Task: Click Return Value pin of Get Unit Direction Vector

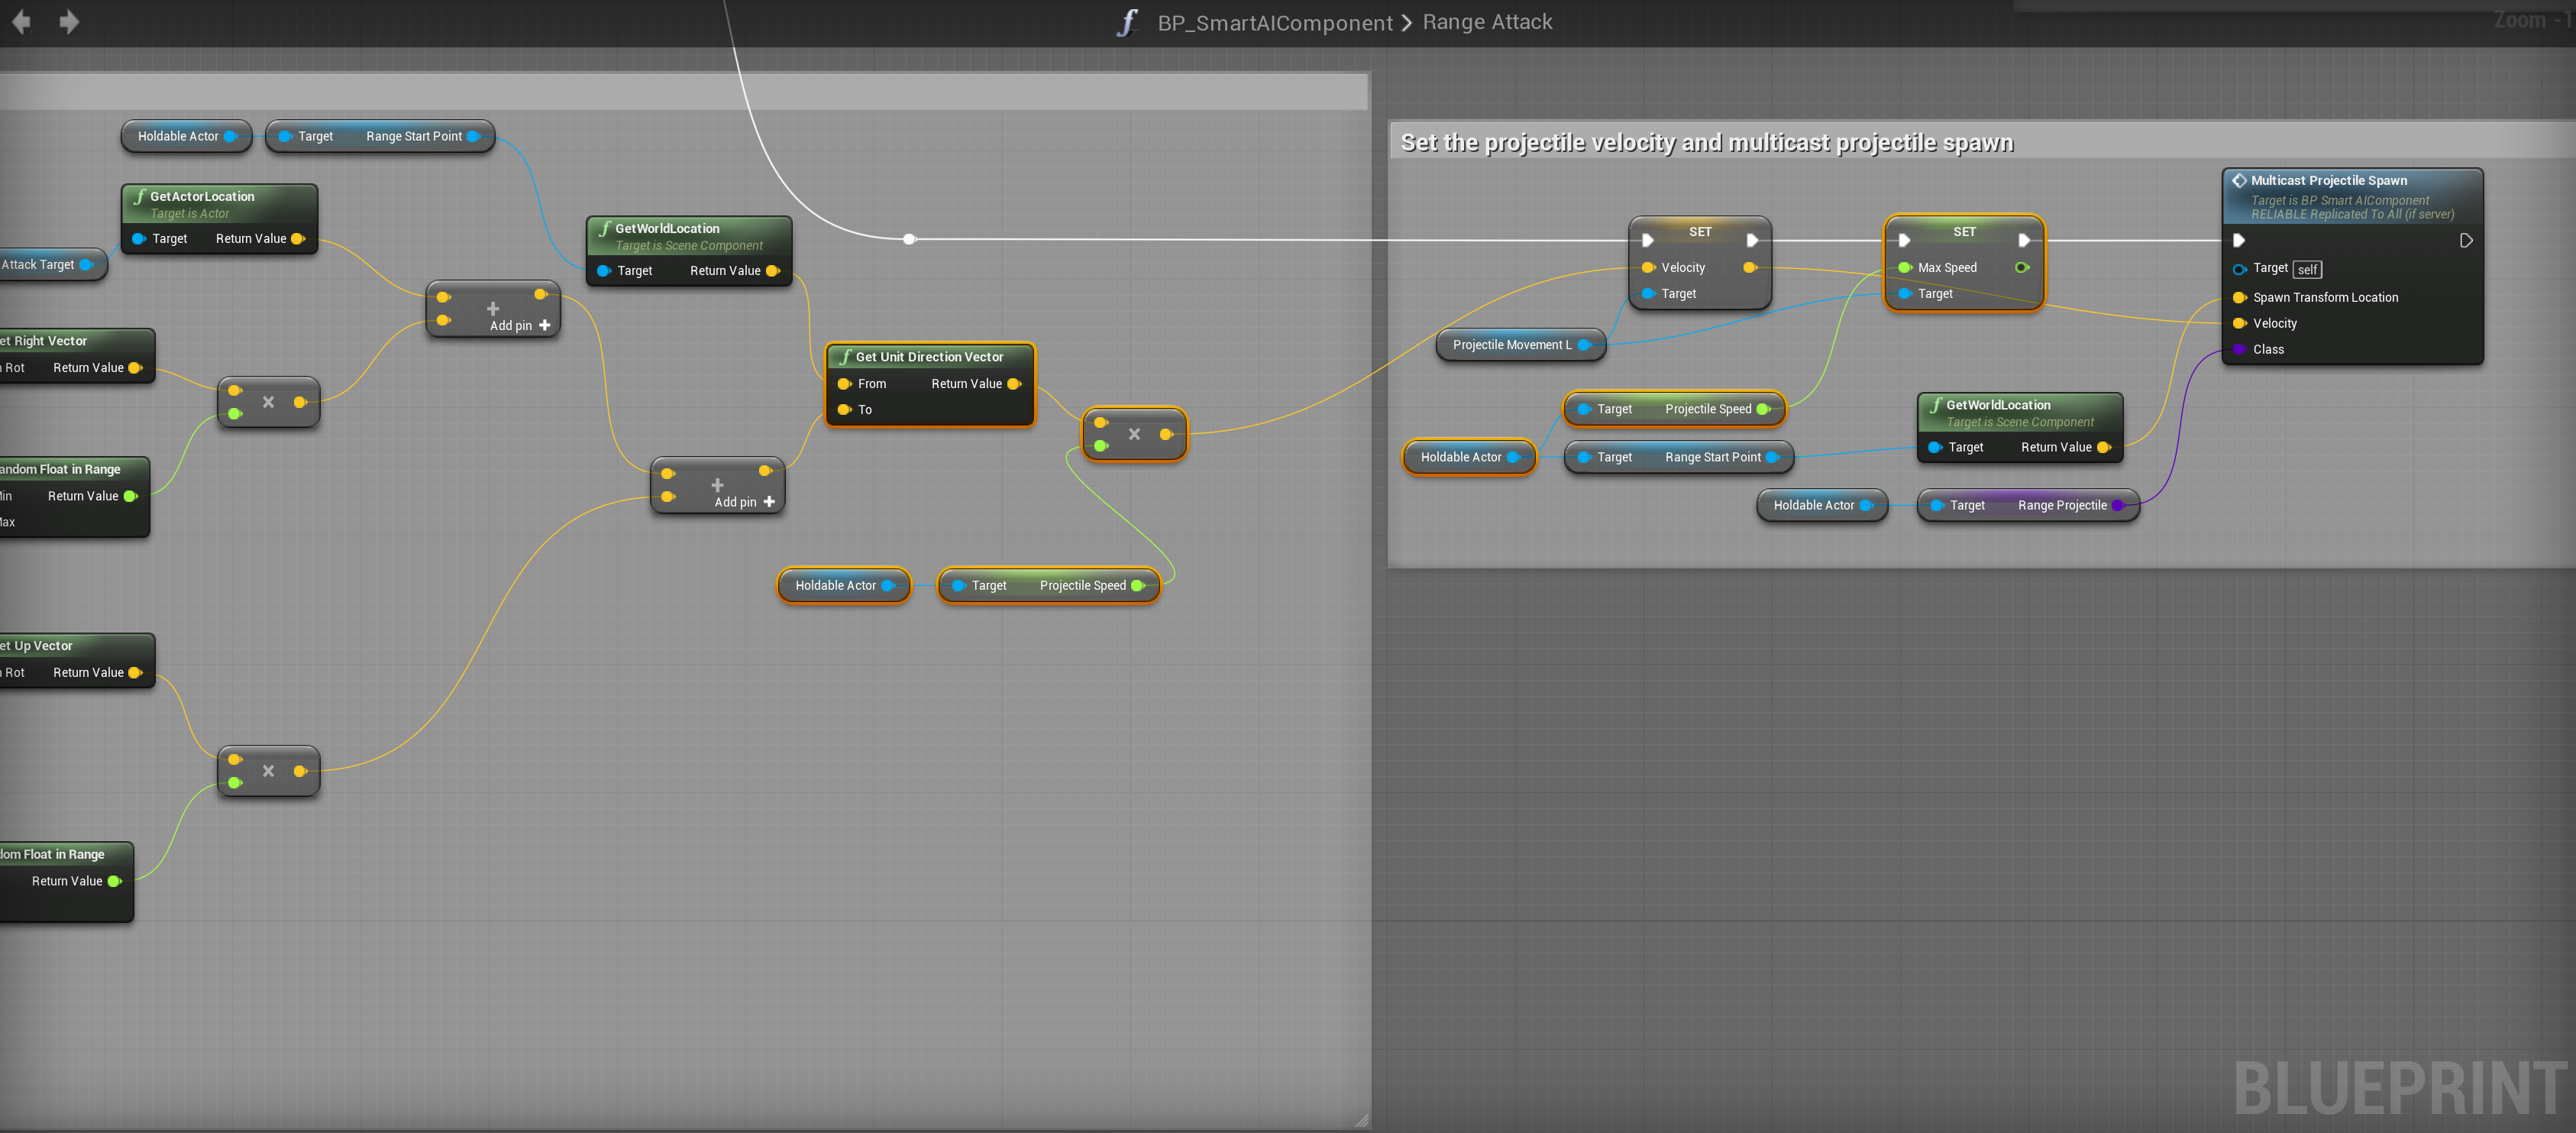Action: (x=1014, y=384)
